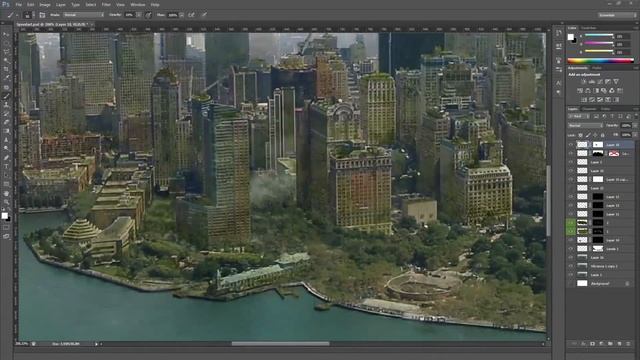
Task: Open the layer blend mode dropdown
Action: coord(586,125)
